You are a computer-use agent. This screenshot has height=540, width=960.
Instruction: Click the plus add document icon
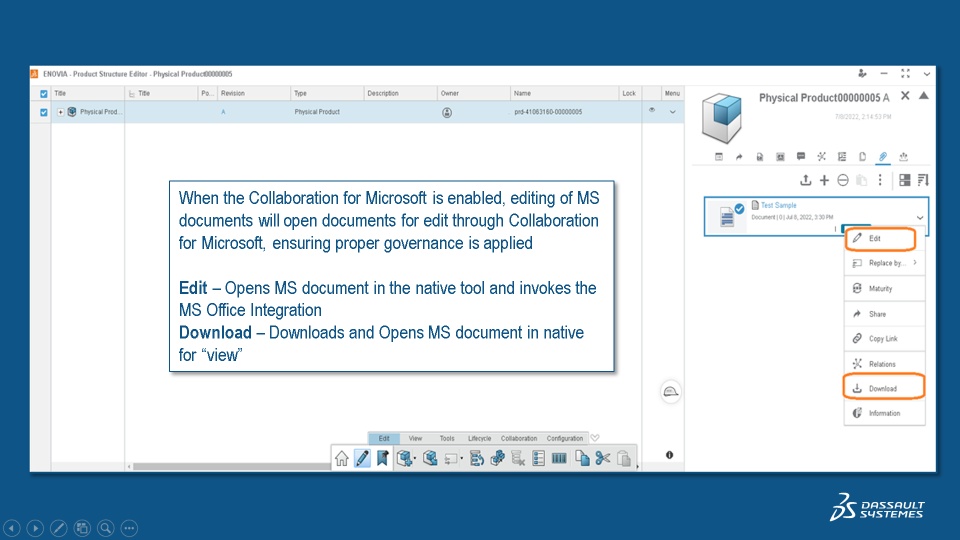tap(825, 180)
